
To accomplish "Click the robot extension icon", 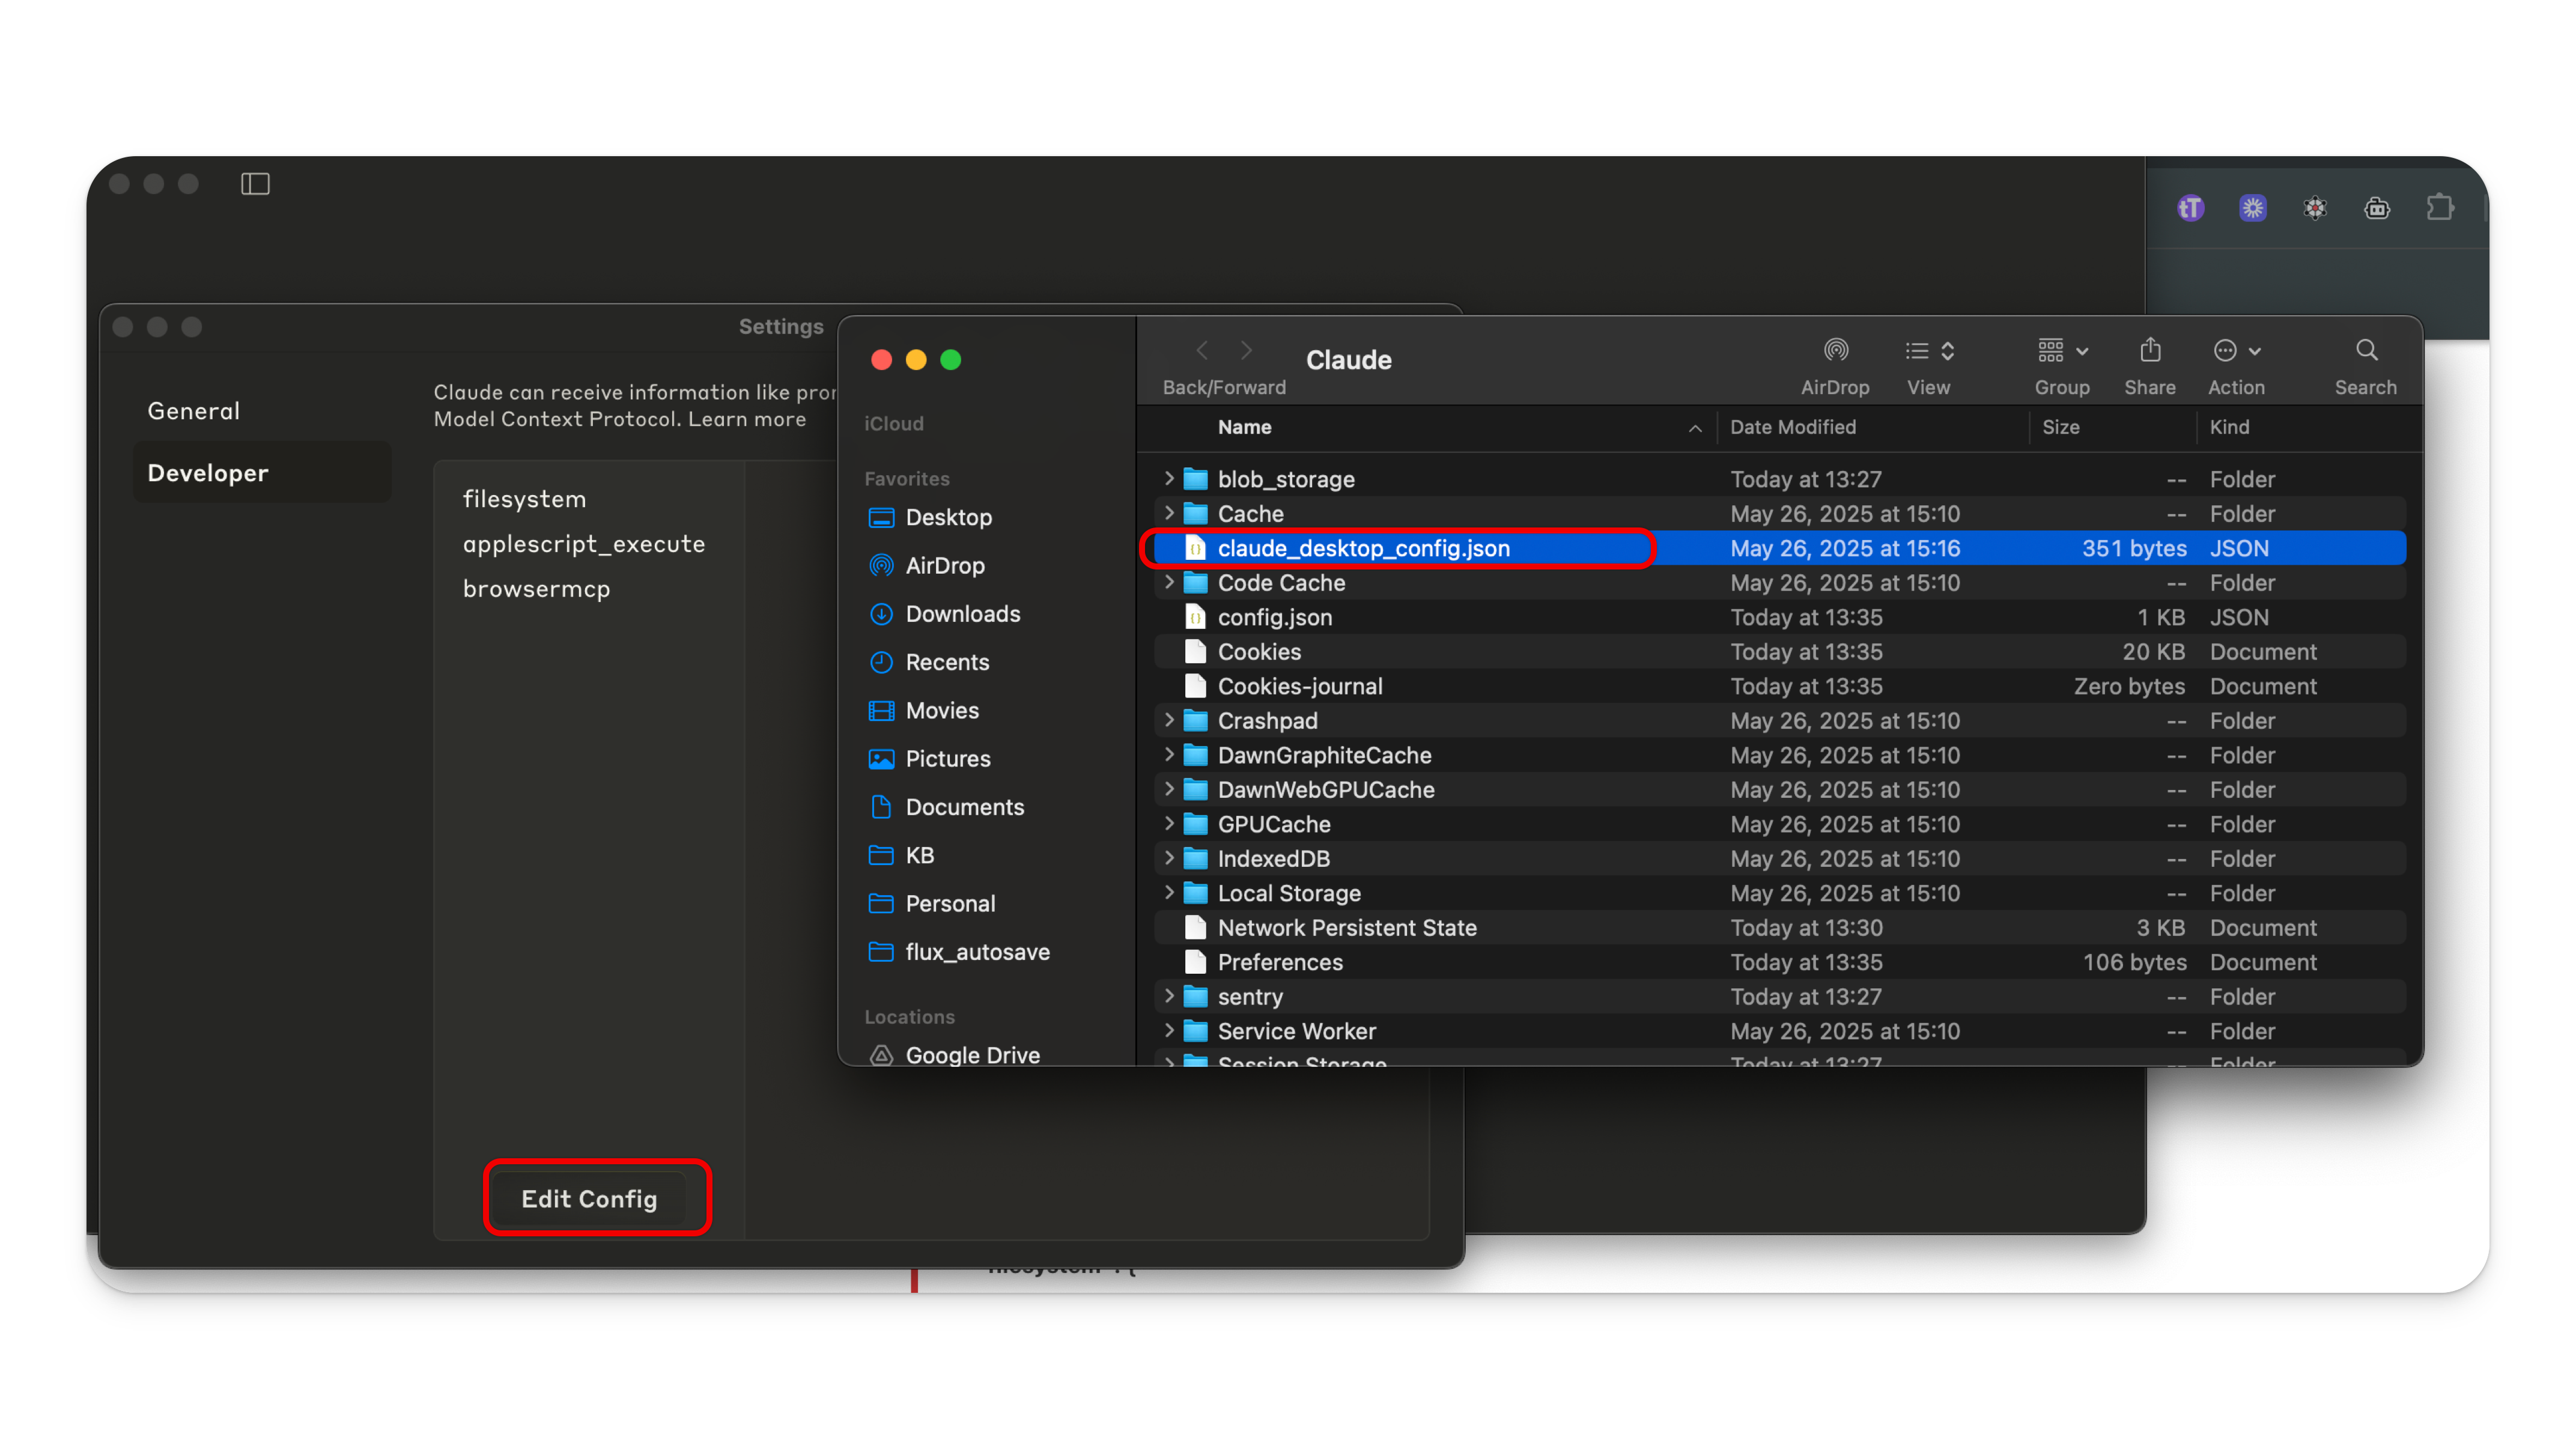I will tap(2377, 208).
